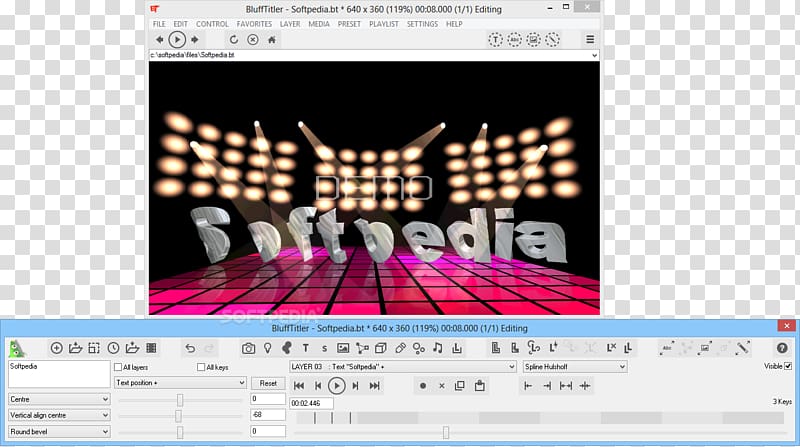Open the MEDIA menu

click(x=319, y=24)
